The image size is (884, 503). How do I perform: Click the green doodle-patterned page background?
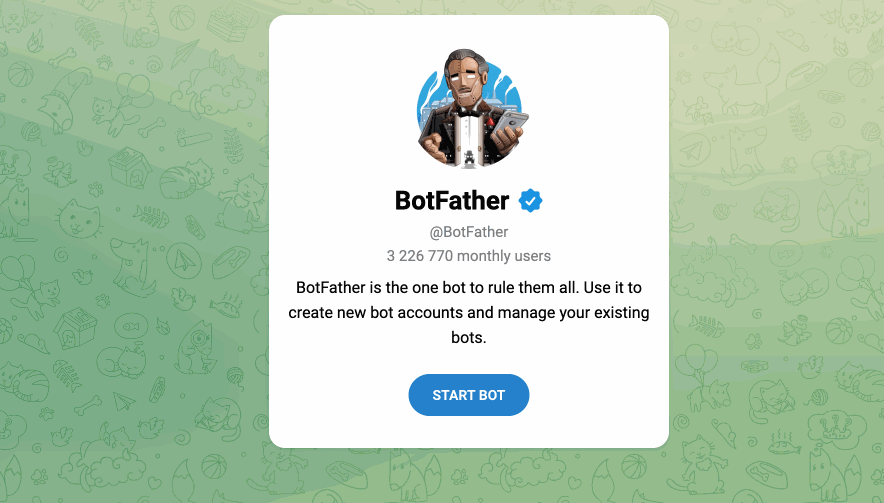(130, 250)
